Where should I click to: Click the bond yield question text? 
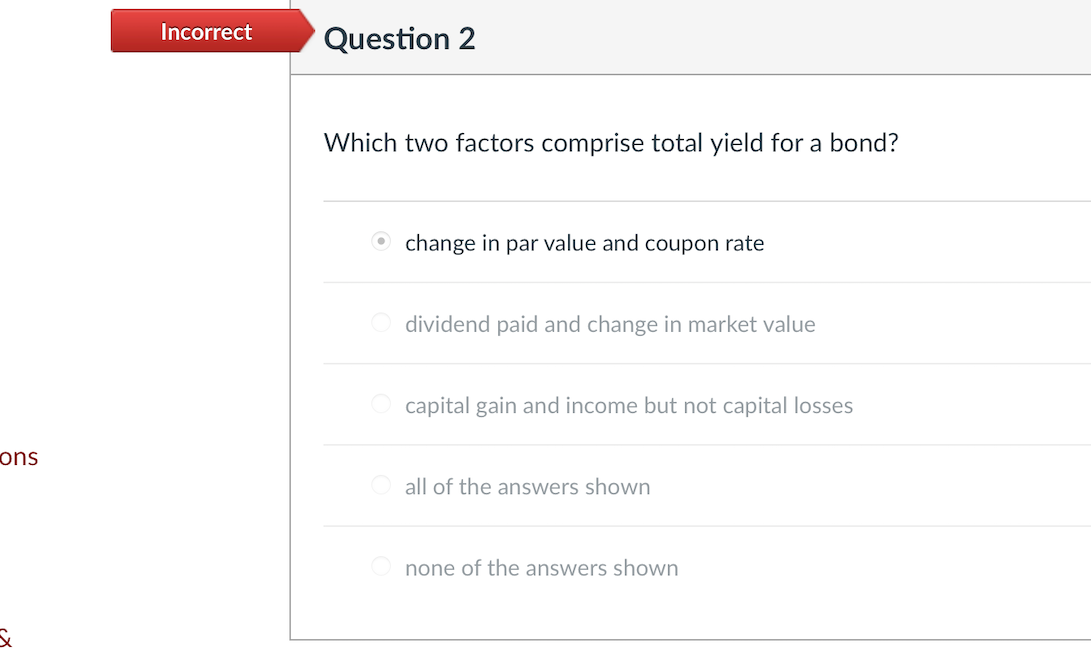click(610, 142)
